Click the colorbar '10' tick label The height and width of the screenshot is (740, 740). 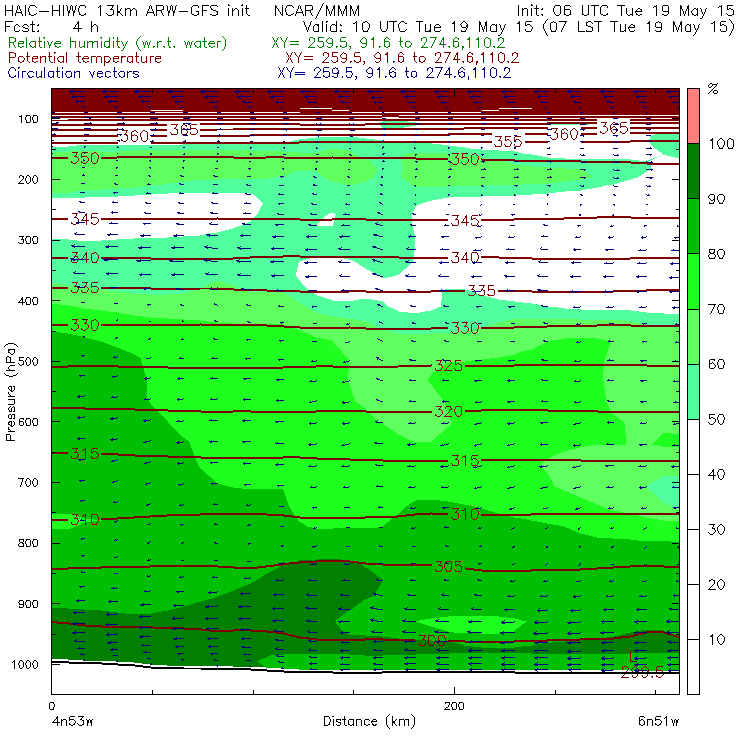(x=716, y=639)
